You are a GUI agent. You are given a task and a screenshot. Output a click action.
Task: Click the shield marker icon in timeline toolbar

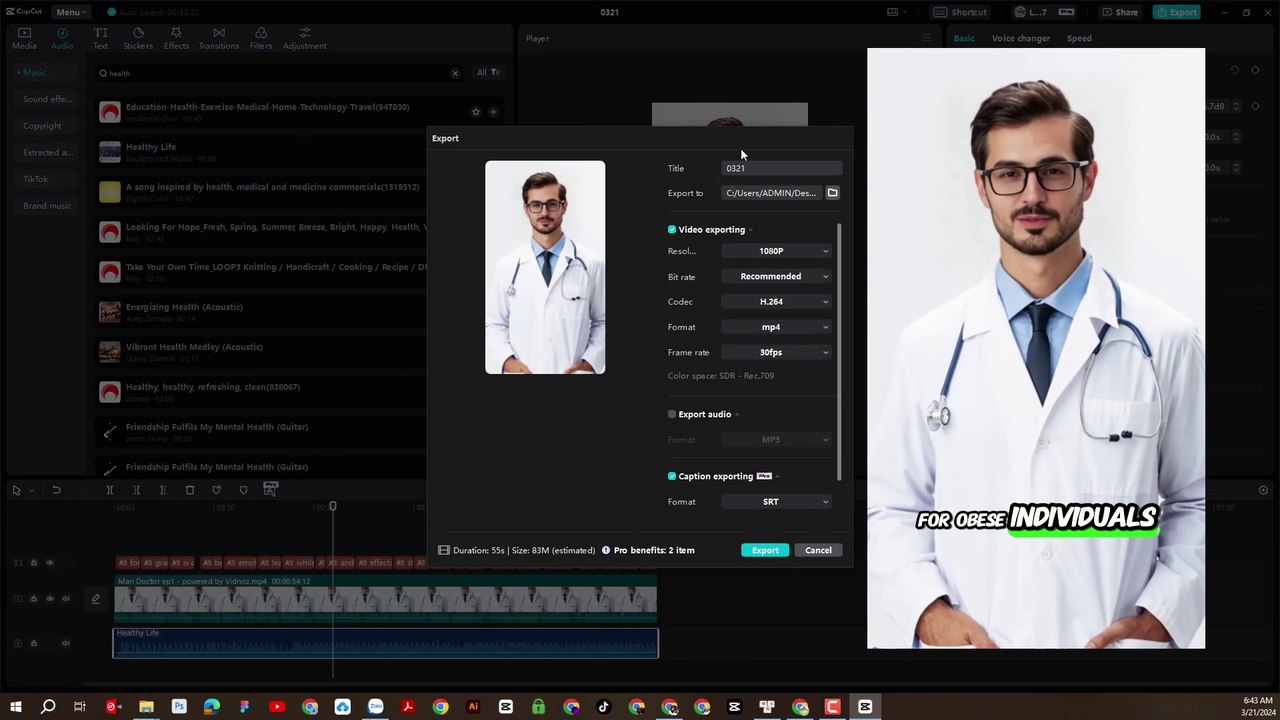[243, 490]
